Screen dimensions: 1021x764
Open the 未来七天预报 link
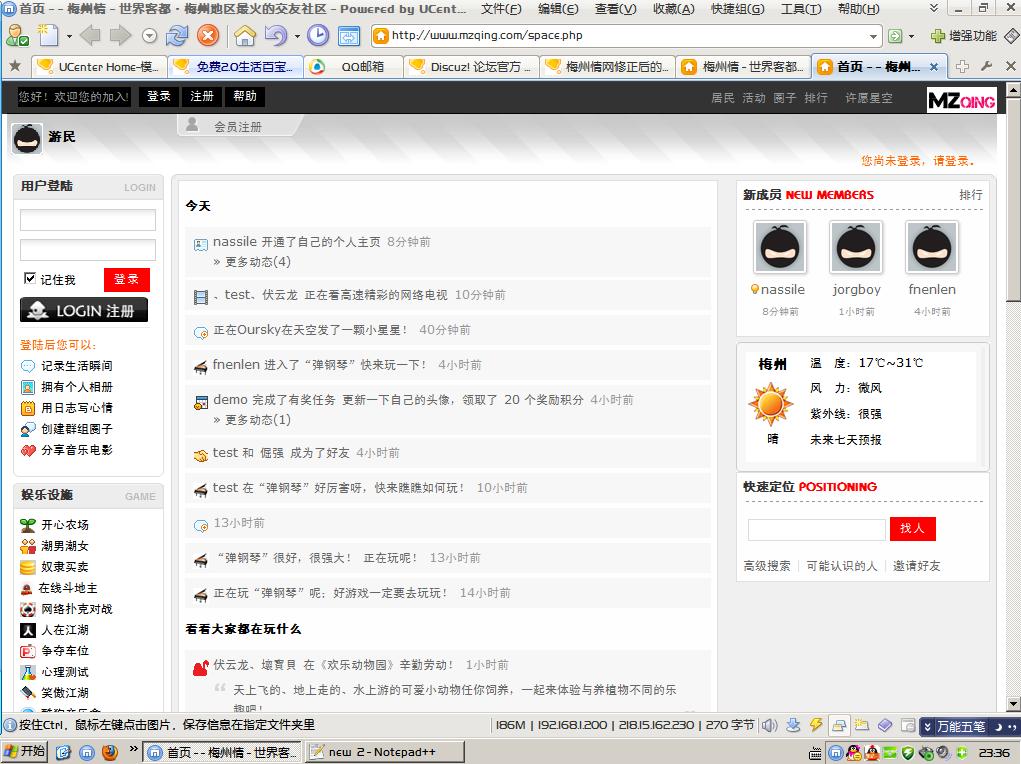(x=846, y=440)
